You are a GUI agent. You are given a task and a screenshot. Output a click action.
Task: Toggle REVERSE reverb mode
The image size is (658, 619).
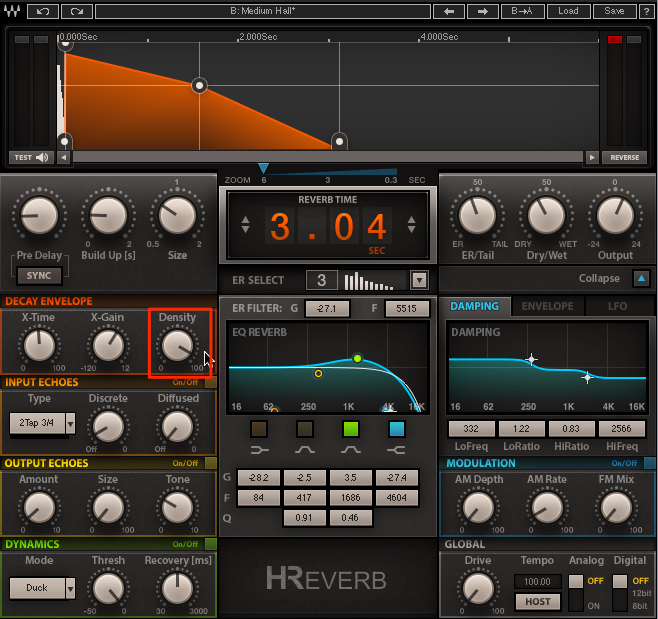point(624,158)
